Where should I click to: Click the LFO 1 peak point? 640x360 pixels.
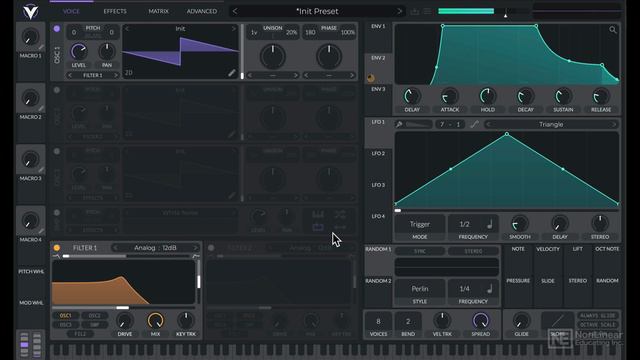pos(507,134)
